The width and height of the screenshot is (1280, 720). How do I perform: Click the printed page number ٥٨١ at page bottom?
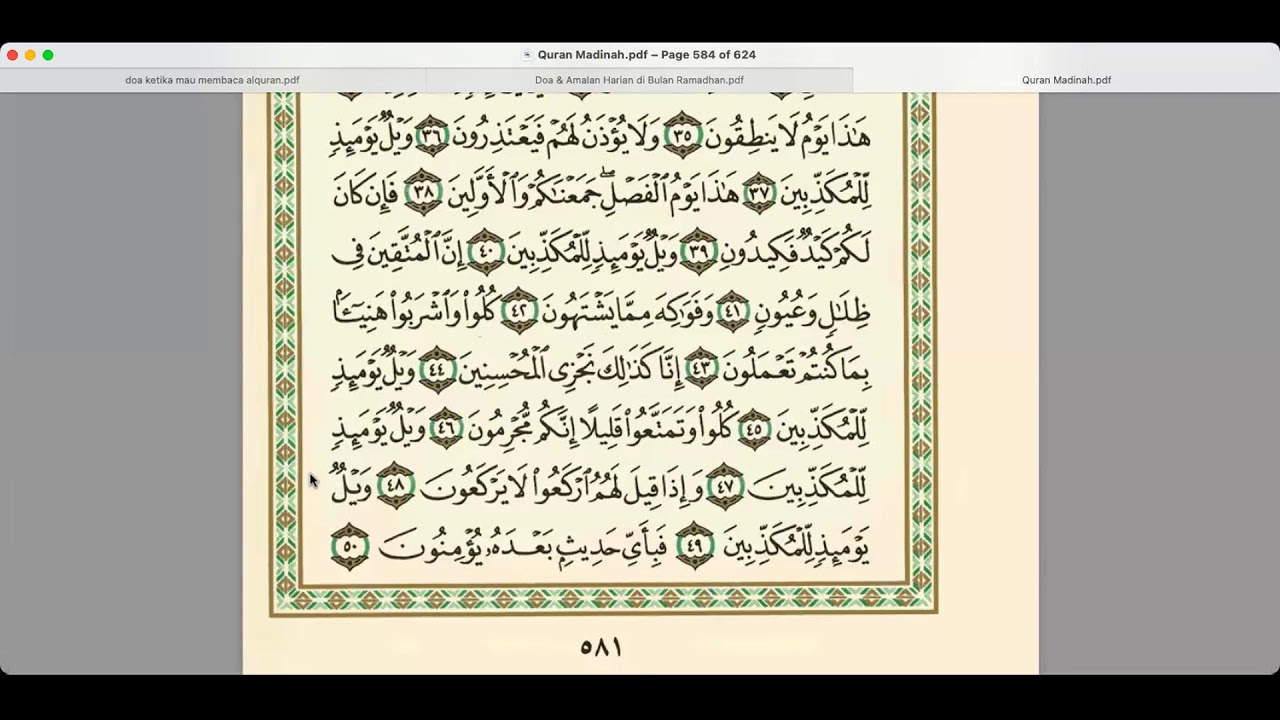tap(601, 647)
